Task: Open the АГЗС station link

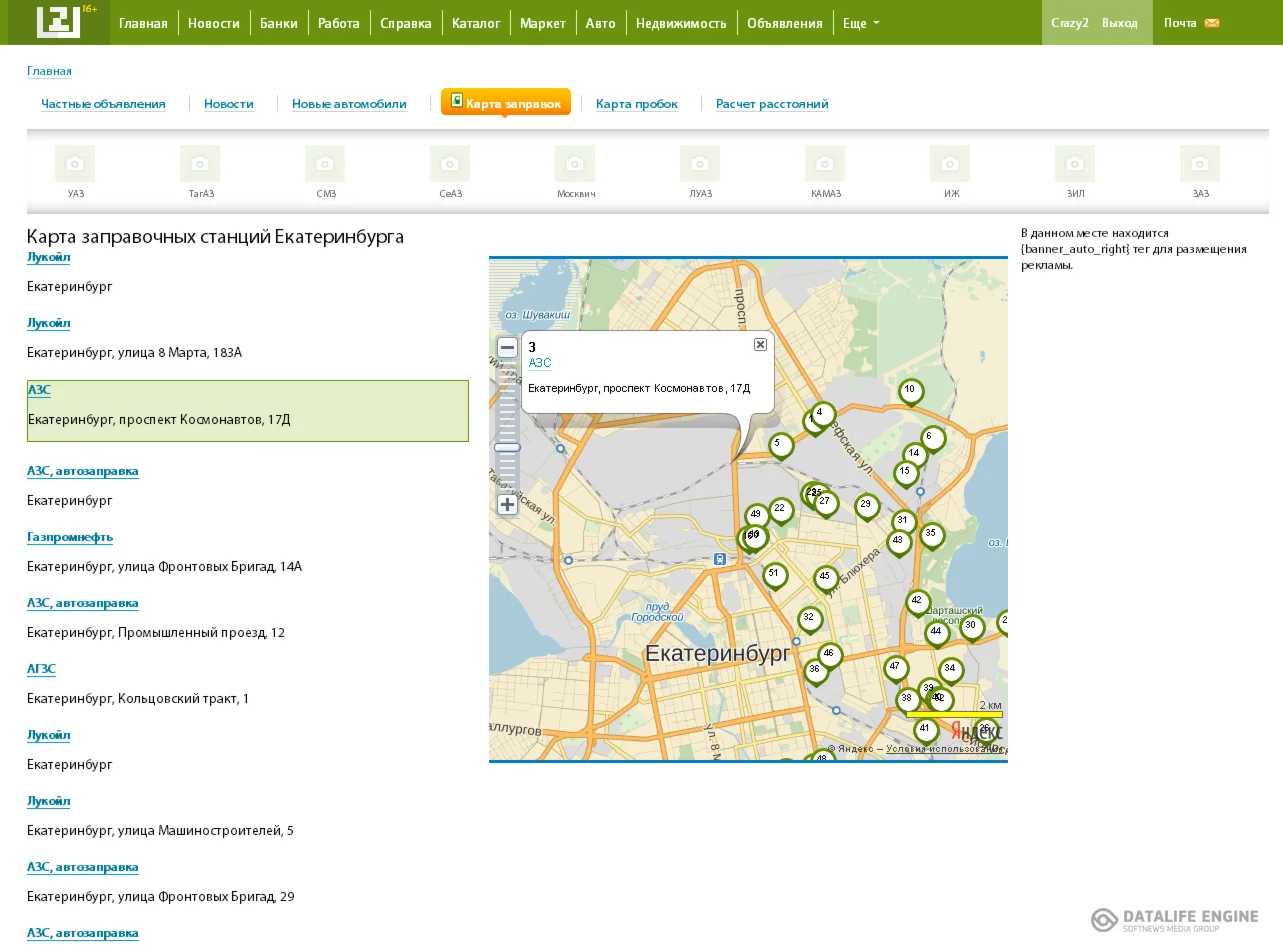Action: (41, 669)
